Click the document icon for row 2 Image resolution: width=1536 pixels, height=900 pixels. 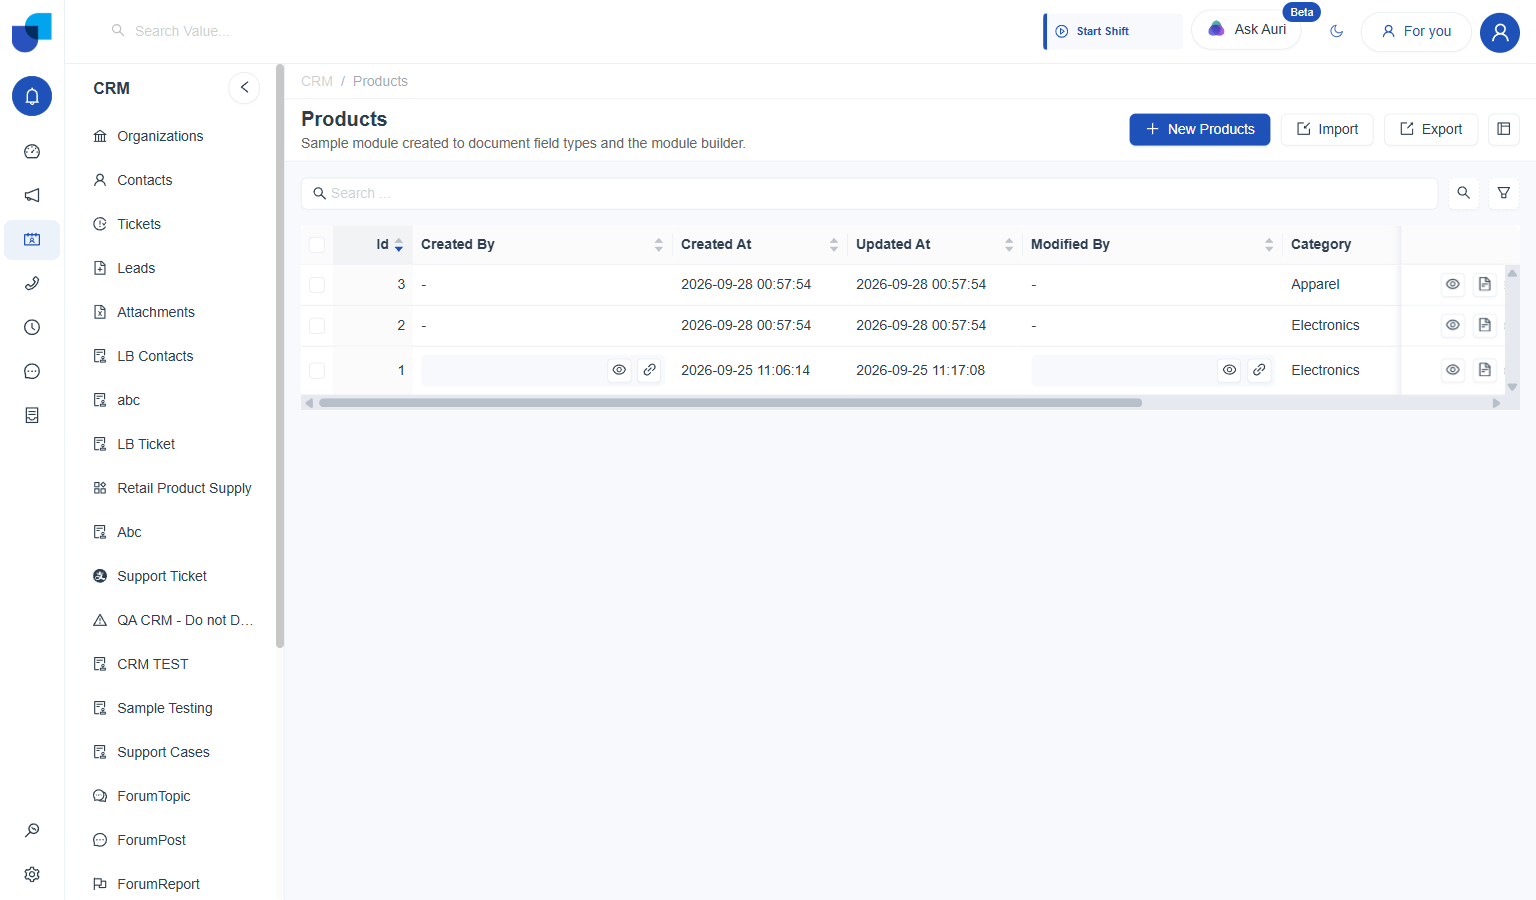[1485, 325]
